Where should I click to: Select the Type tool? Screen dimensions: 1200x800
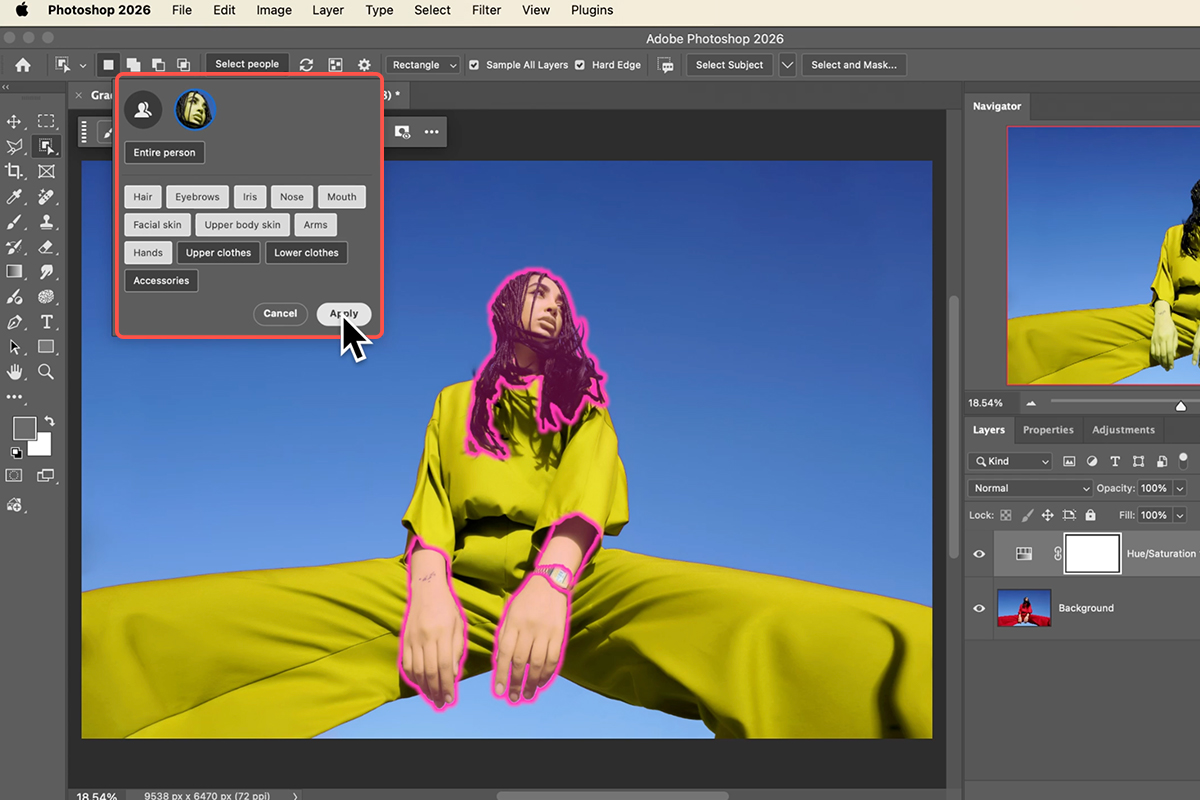click(x=46, y=322)
